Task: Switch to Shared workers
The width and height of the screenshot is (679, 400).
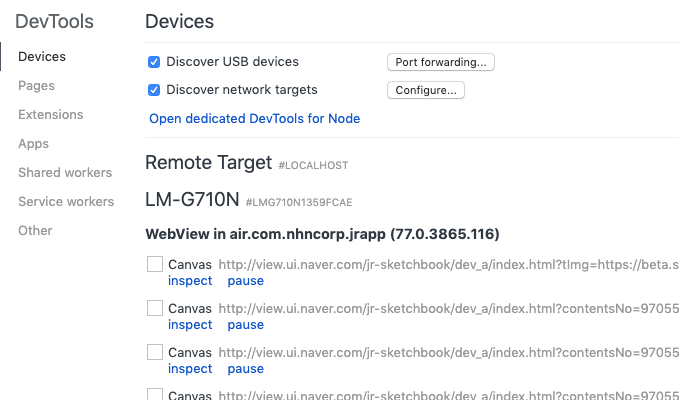Action: tap(65, 173)
